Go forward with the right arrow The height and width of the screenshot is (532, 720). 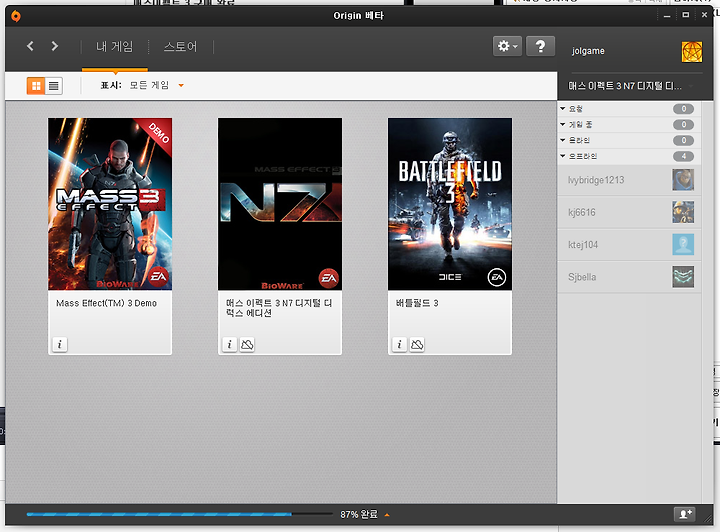pos(55,46)
